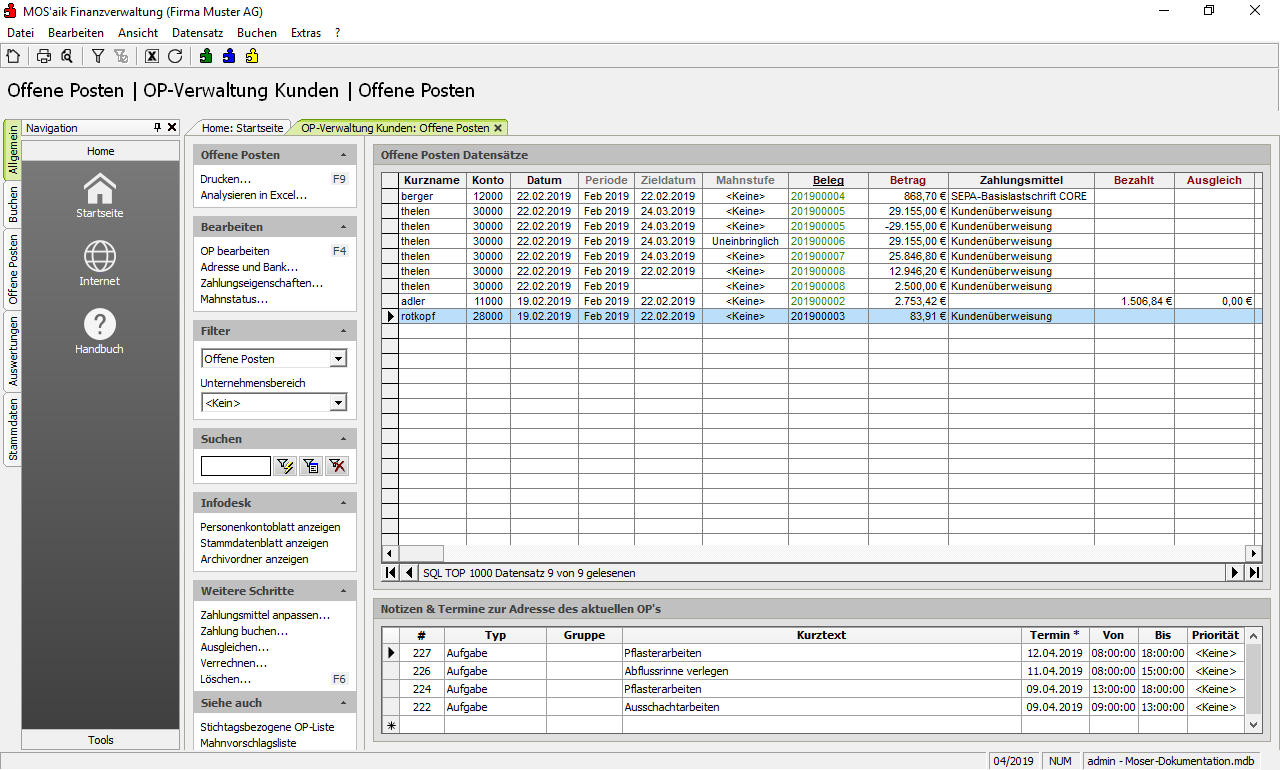
Task: Pin the Navigation panel with the pushpin
Action: [x=157, y=128]
